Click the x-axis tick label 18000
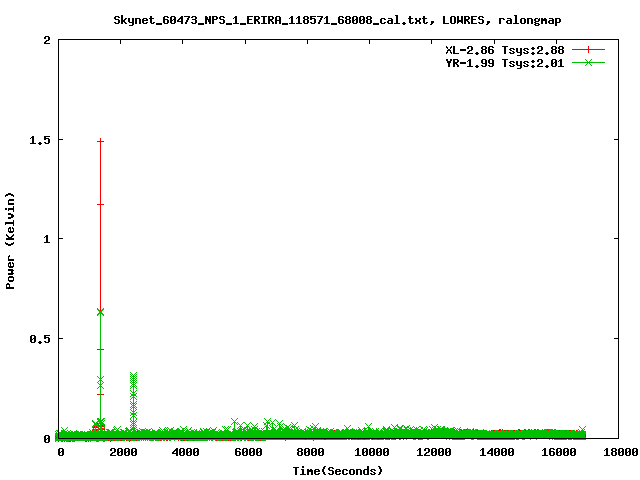Viewport: 640px width, 480px height. point(620,452)
